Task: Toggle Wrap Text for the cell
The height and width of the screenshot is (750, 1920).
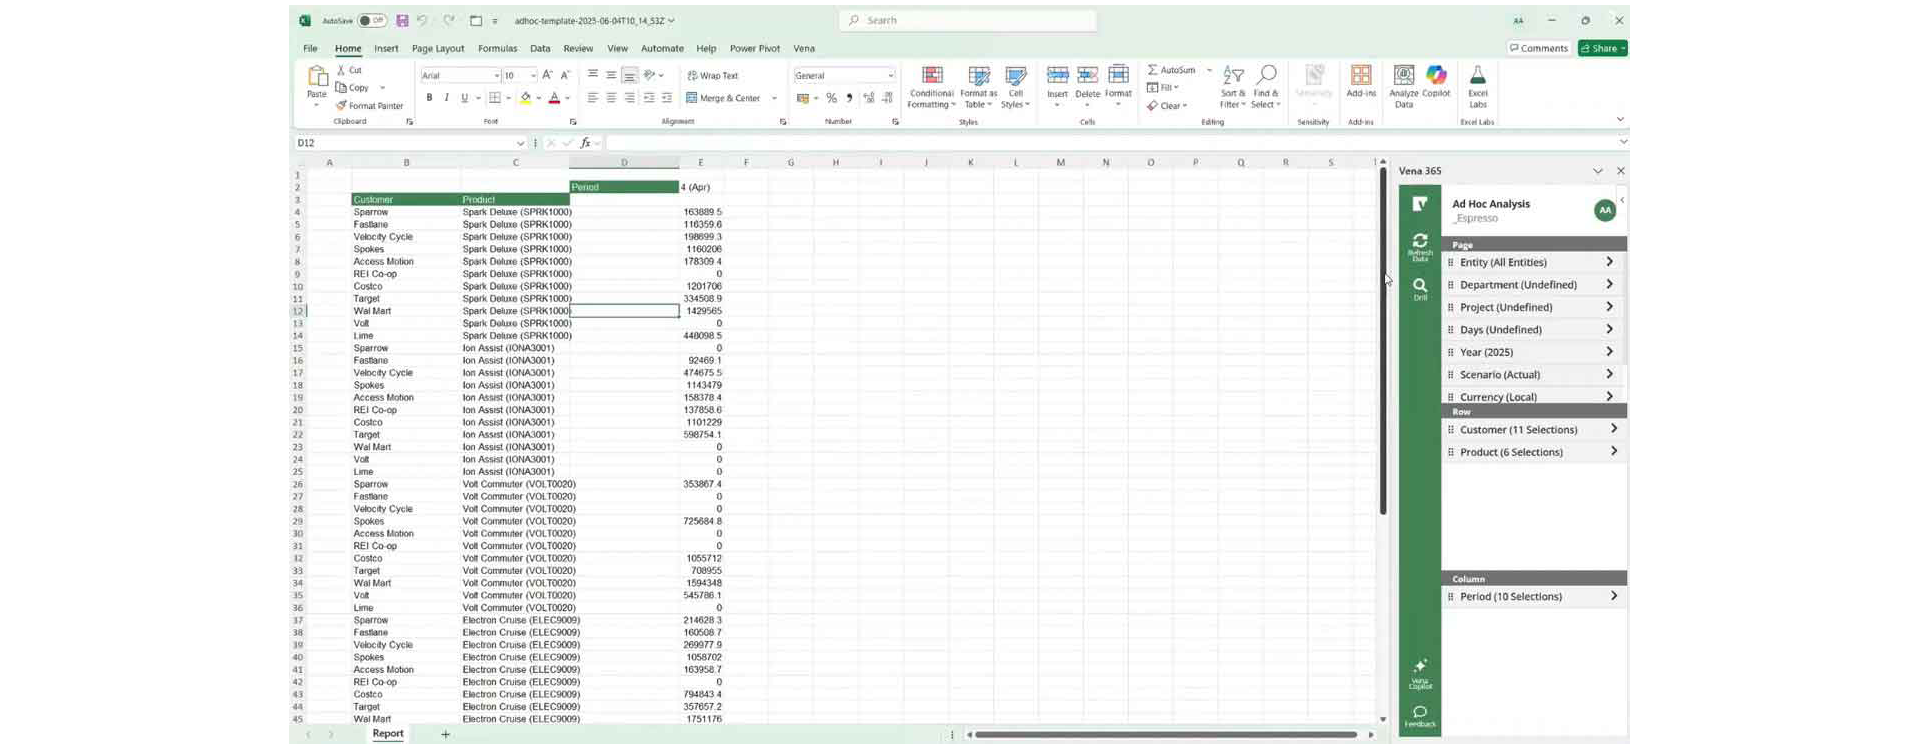Action: 713,75
